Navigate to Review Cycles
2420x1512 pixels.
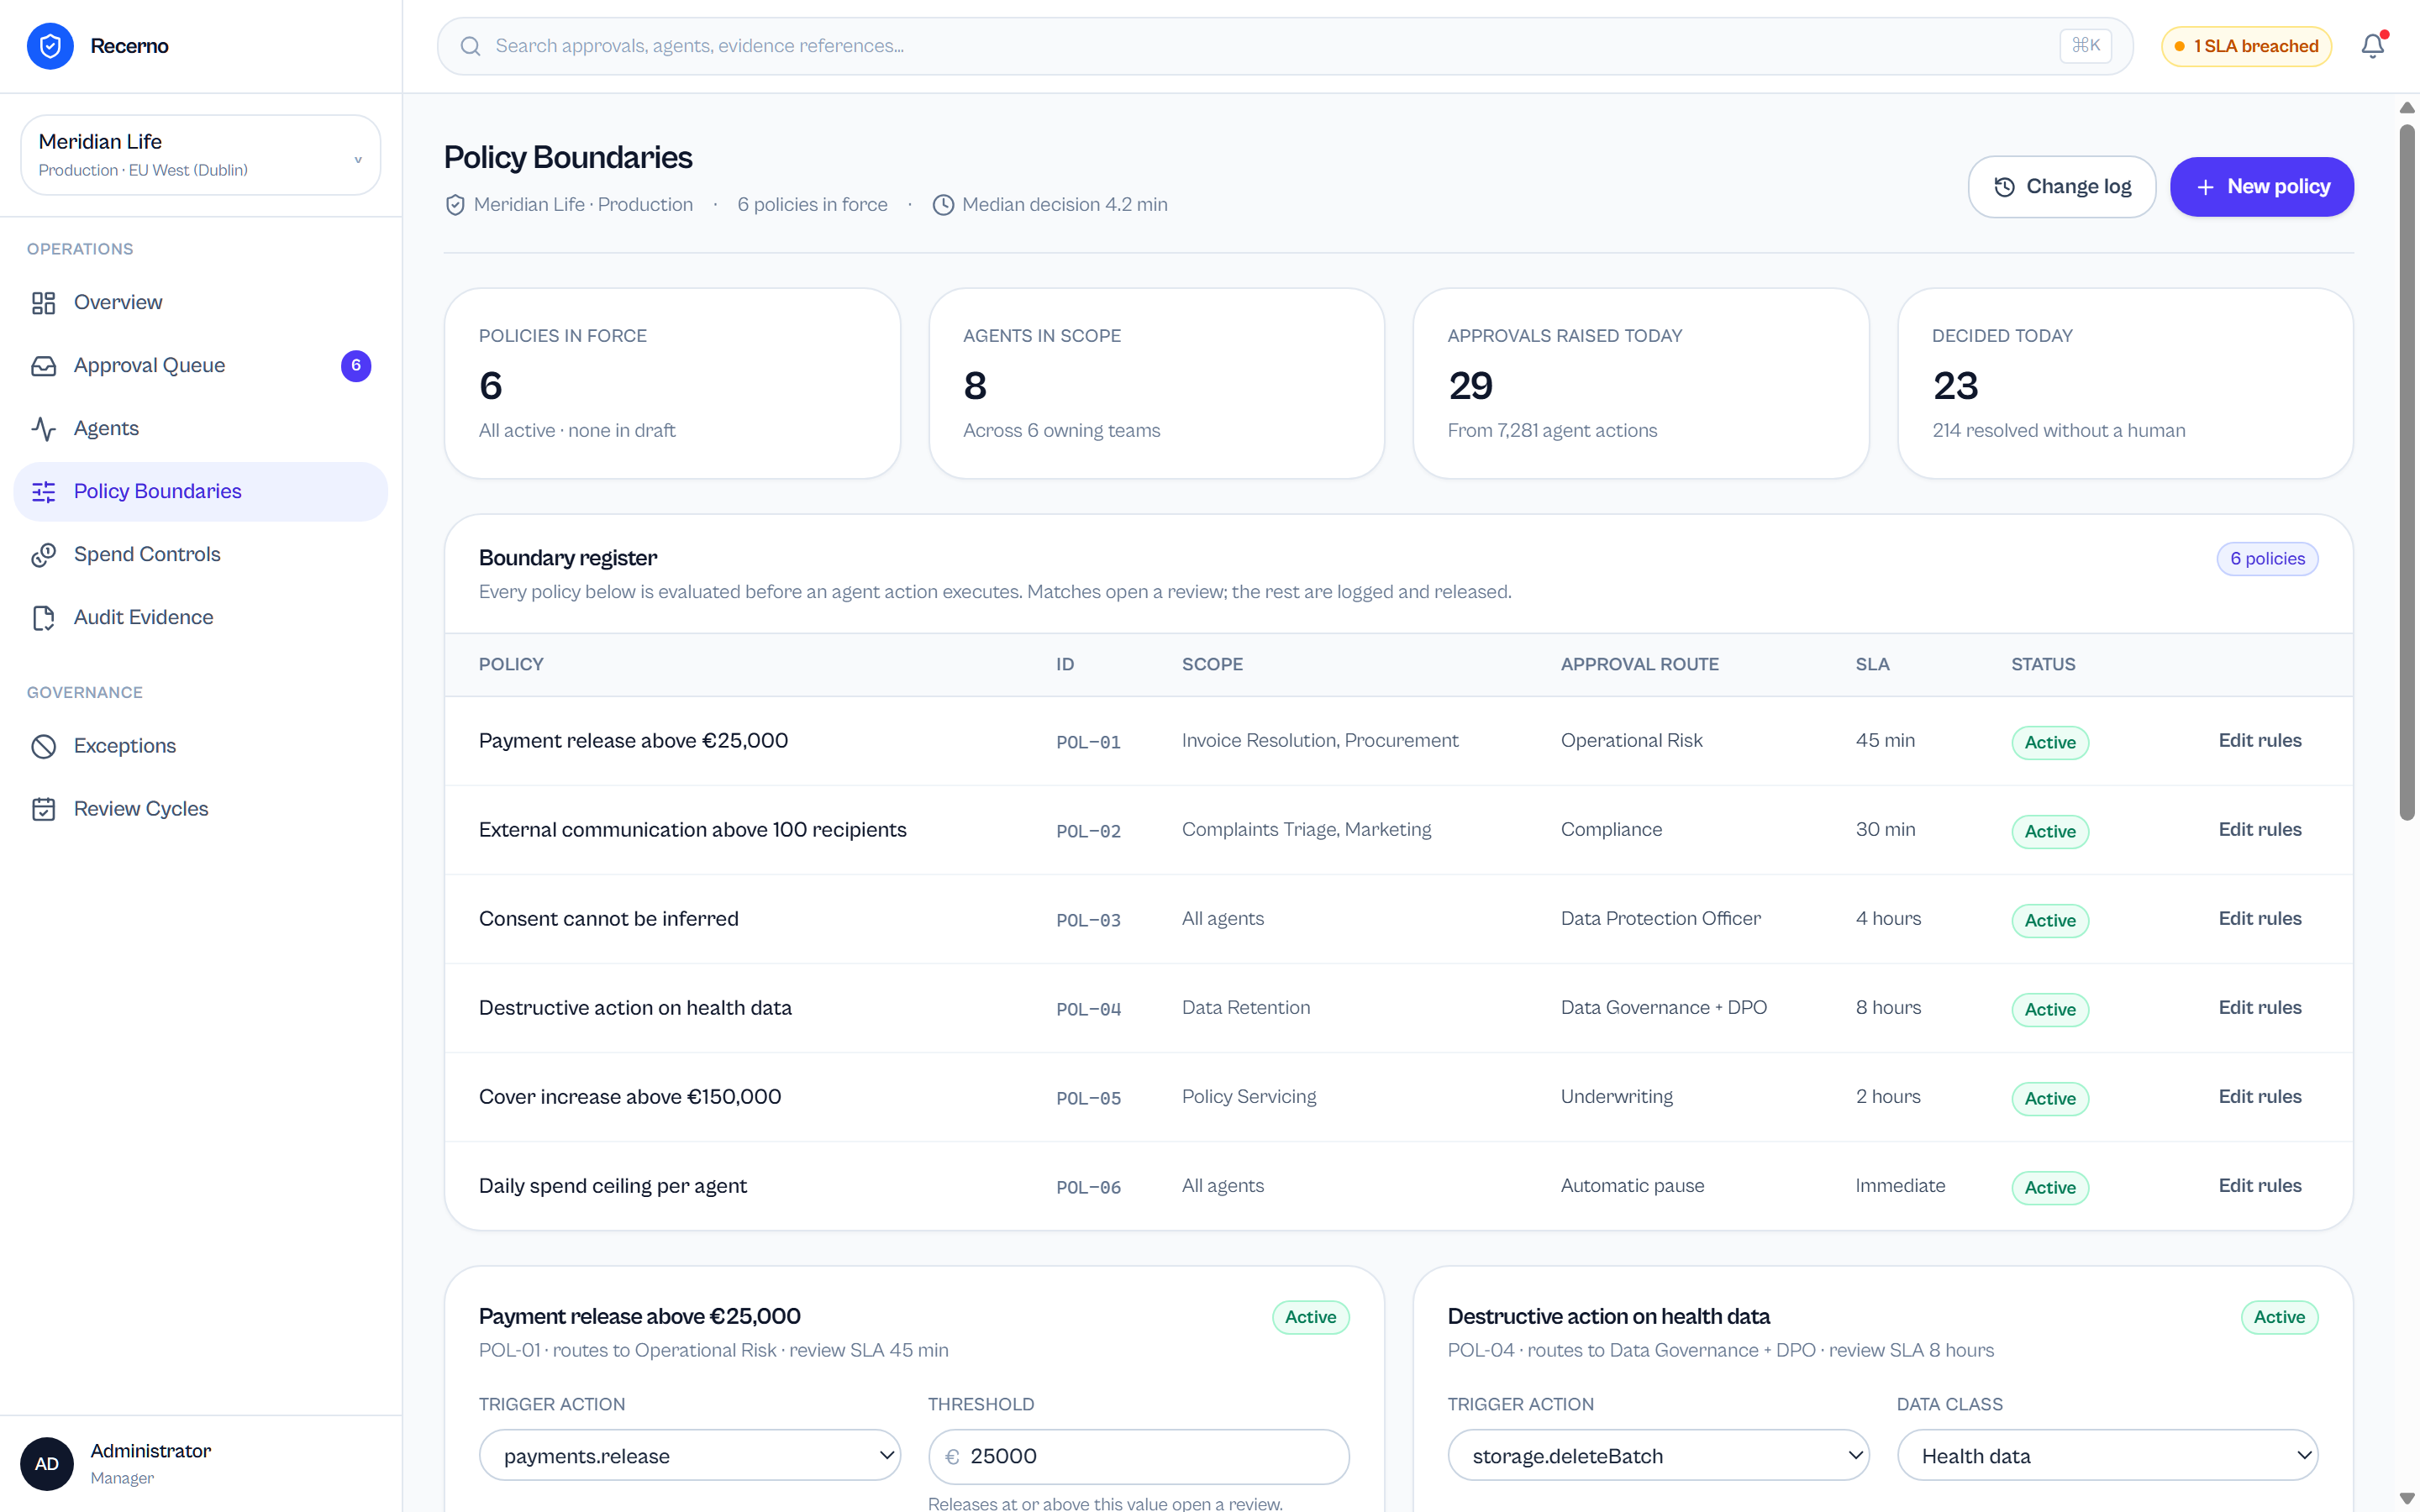point(200,809)
